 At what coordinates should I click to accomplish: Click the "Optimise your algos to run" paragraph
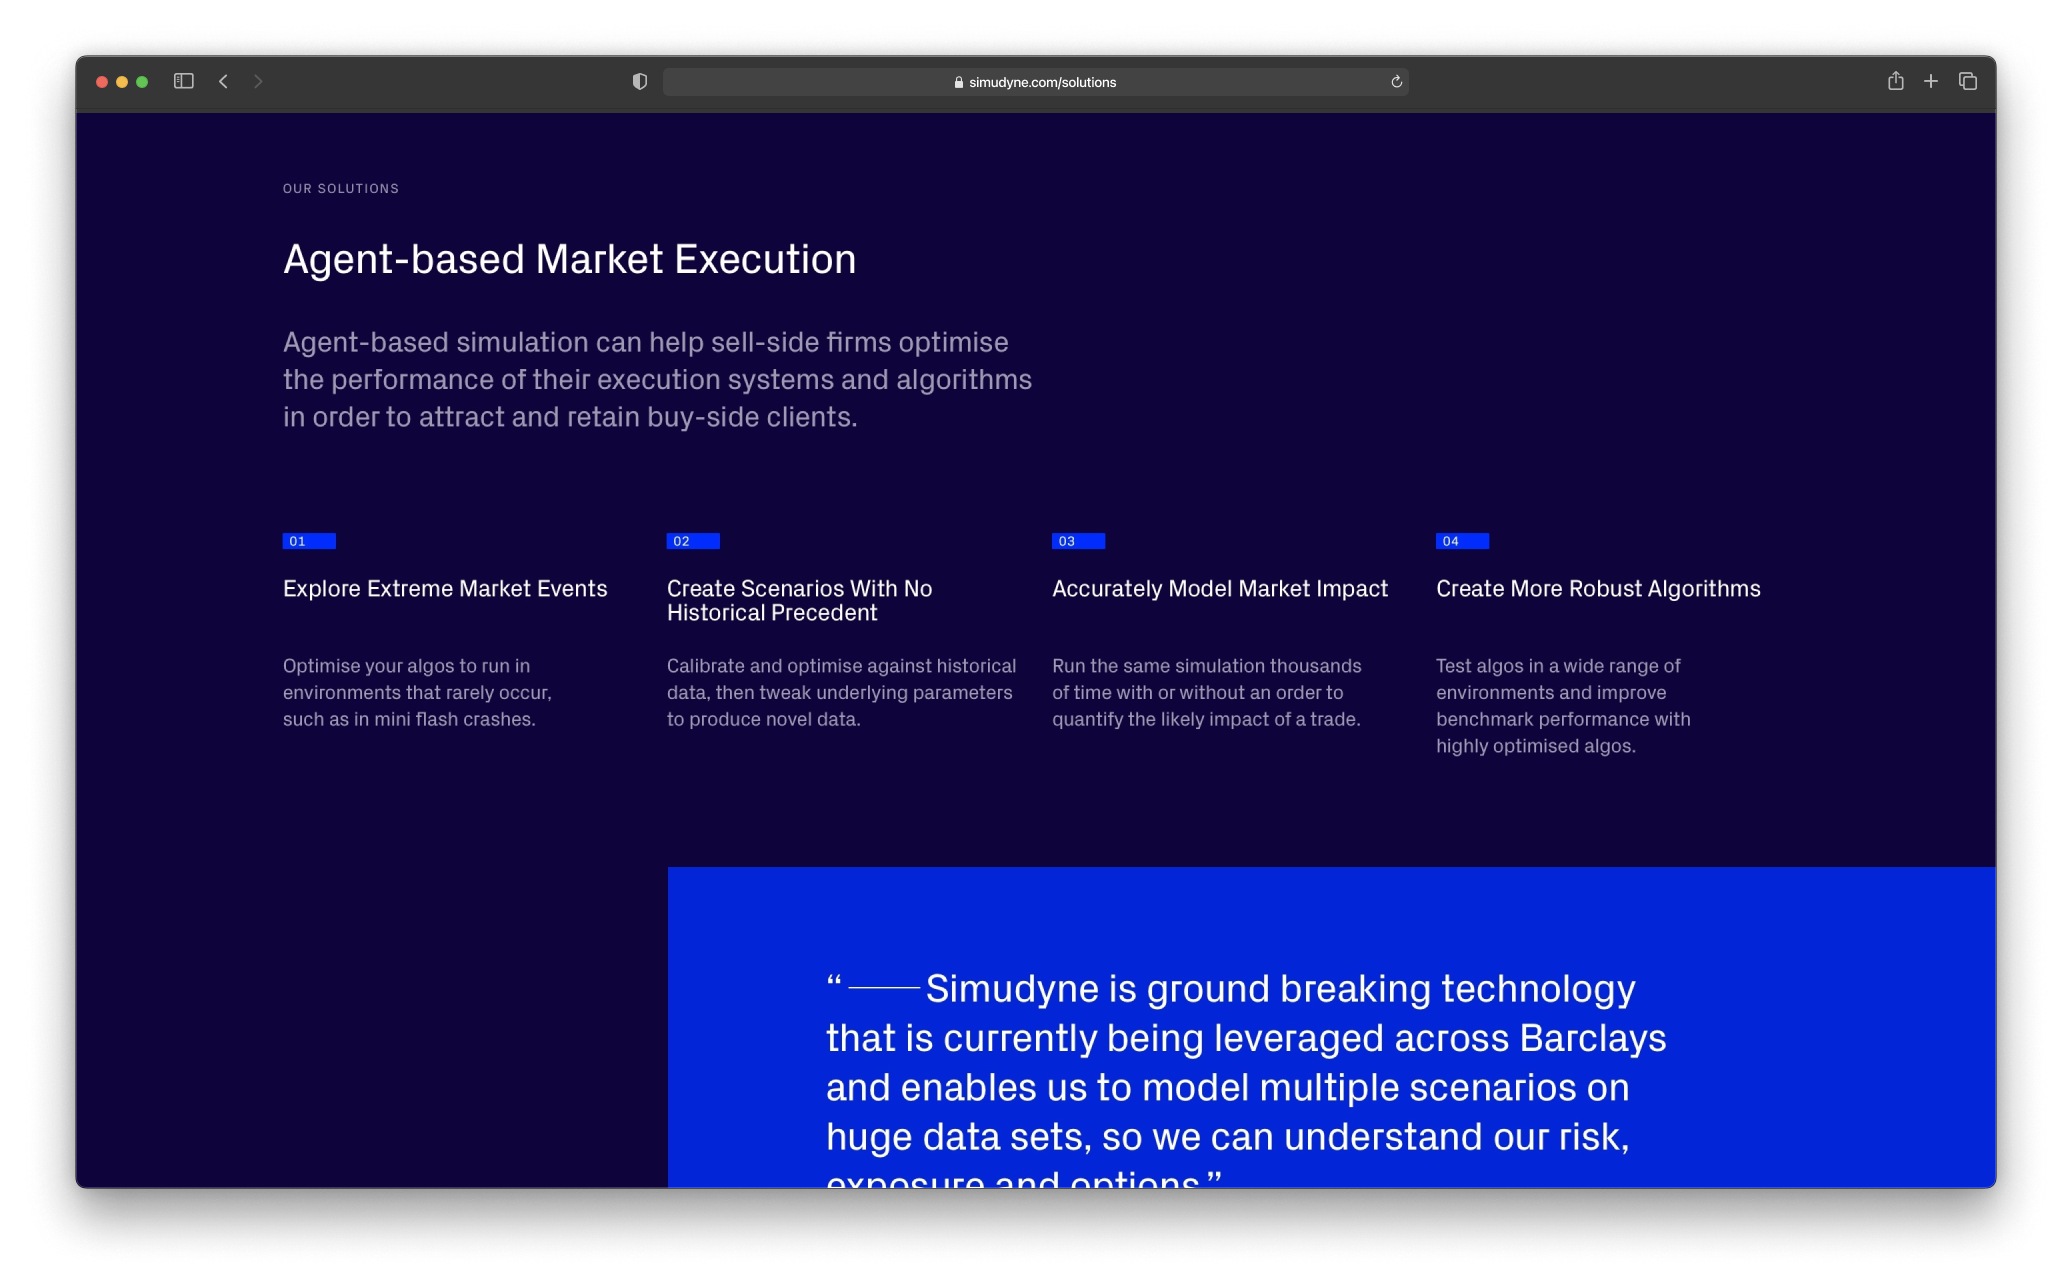pyautogui.click(x=417, y=692)
